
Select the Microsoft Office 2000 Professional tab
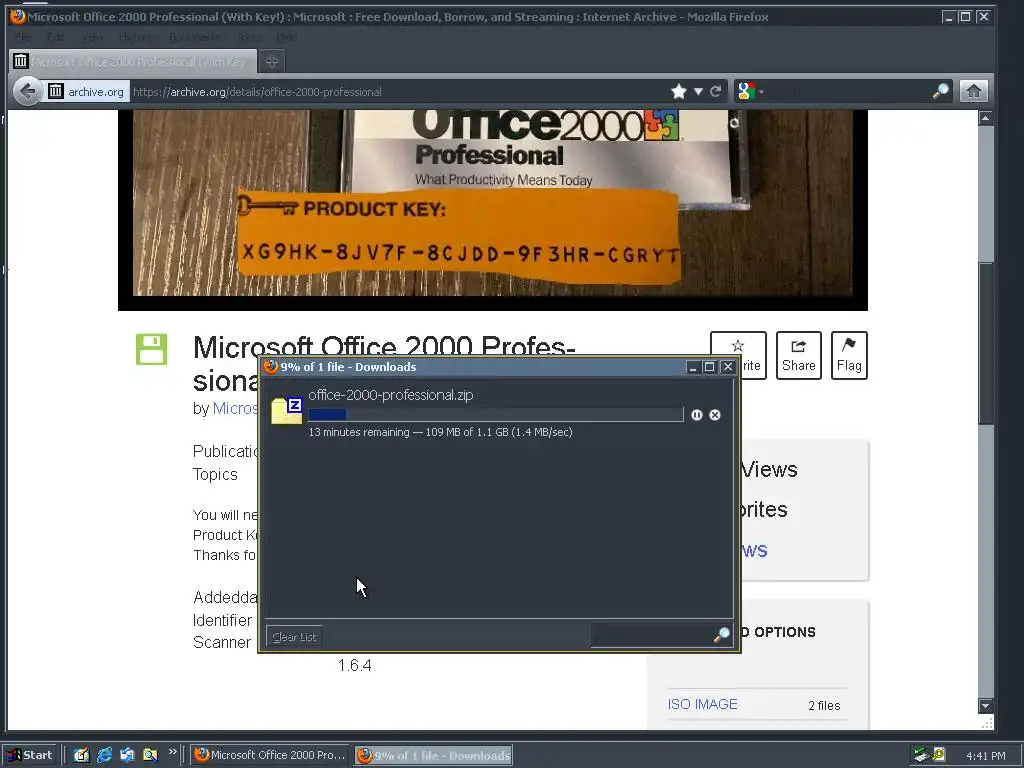tap(133, 61)
